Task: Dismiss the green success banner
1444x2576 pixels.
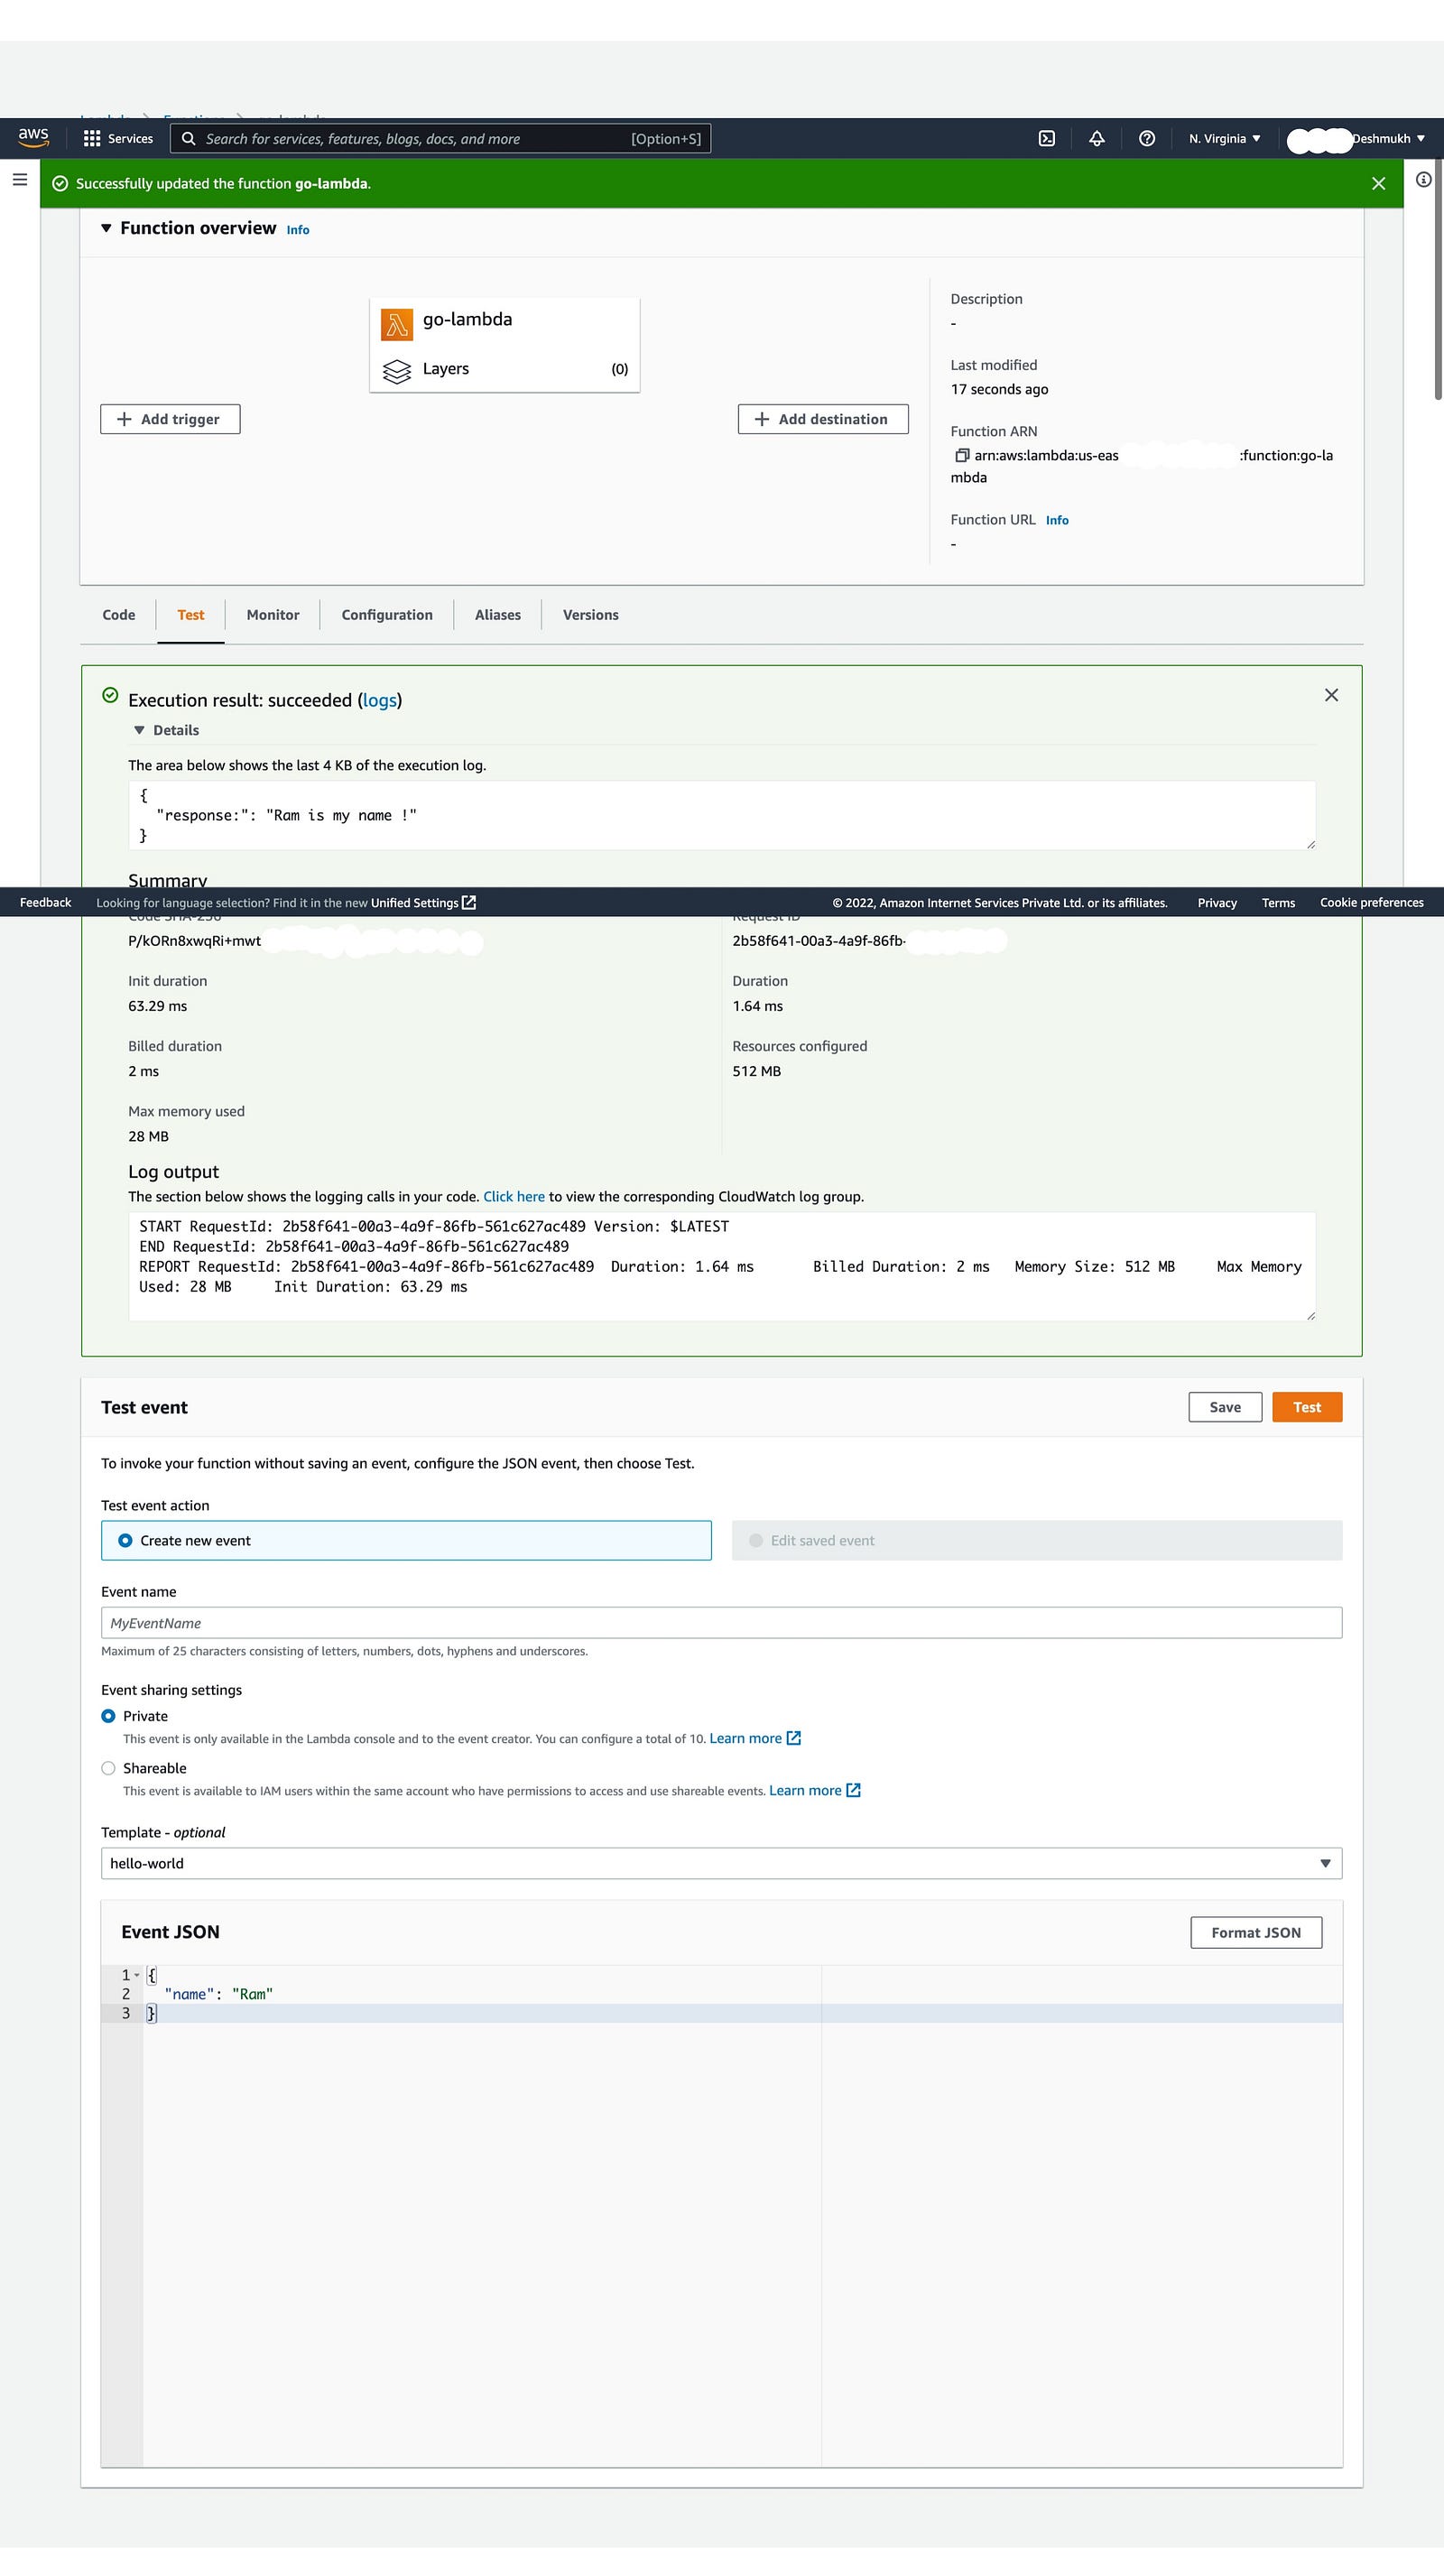Action: pyautogui.click(x=1378, y=184)
